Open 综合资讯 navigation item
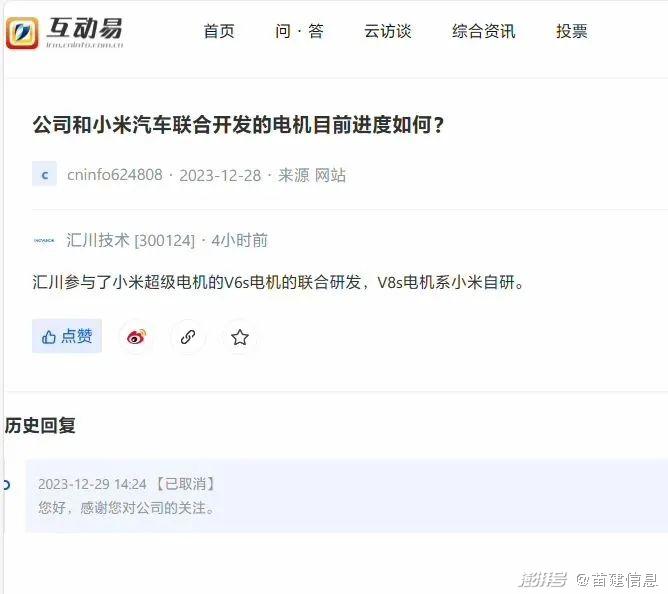 click(484, 32)
